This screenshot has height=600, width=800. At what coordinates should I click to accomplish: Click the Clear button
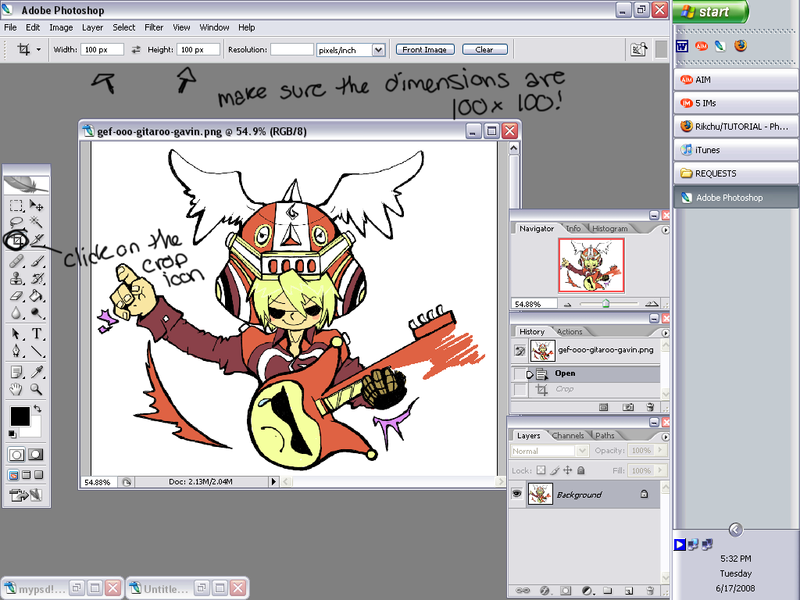(x=484, y=49)
